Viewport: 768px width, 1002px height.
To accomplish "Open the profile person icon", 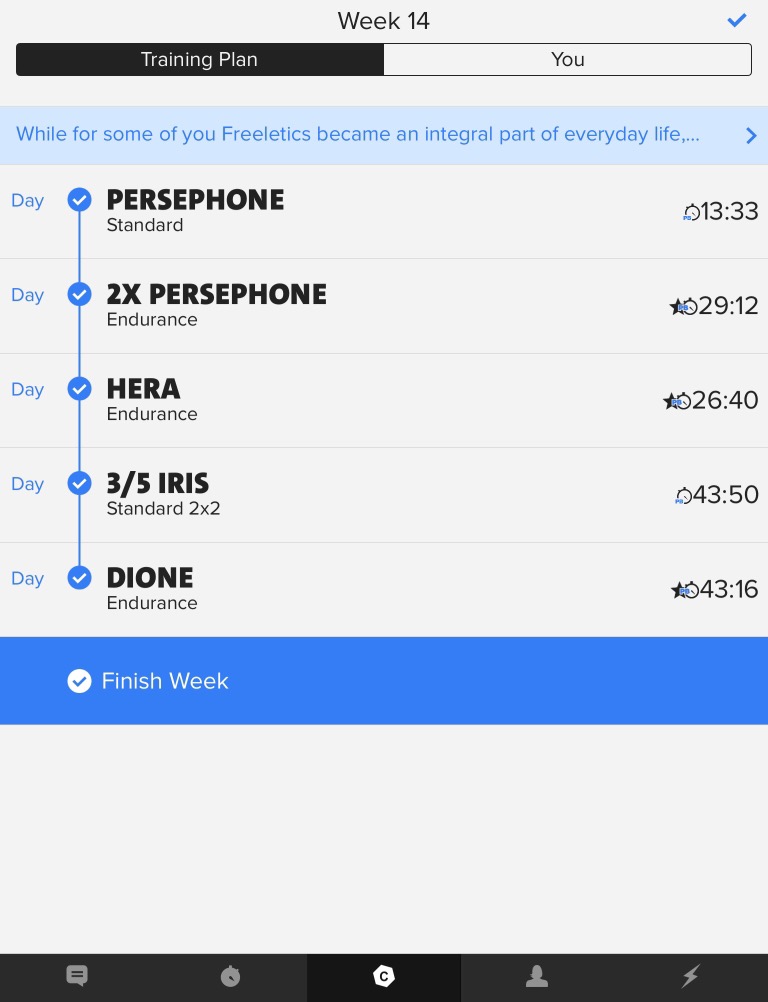I will point(537,976).
